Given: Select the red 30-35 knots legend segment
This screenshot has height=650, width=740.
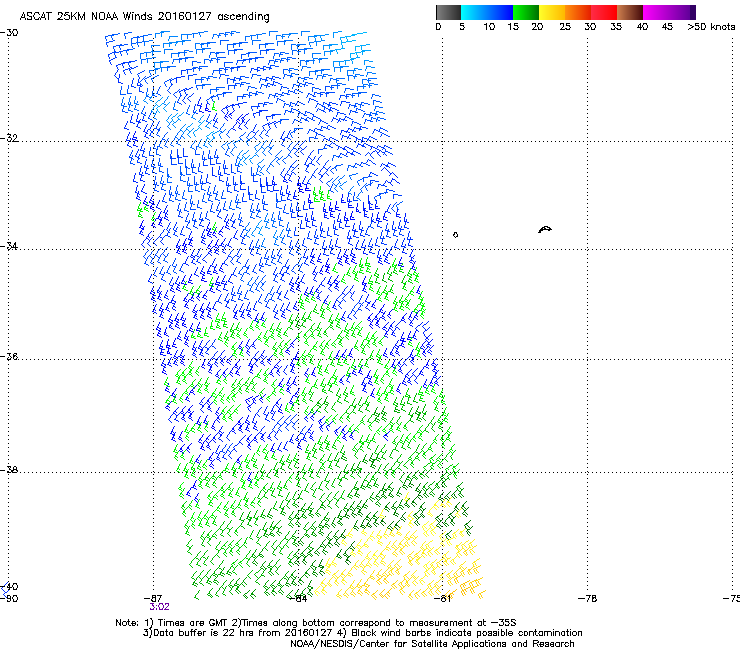Looking at the screenshot, I should (604, 12).
